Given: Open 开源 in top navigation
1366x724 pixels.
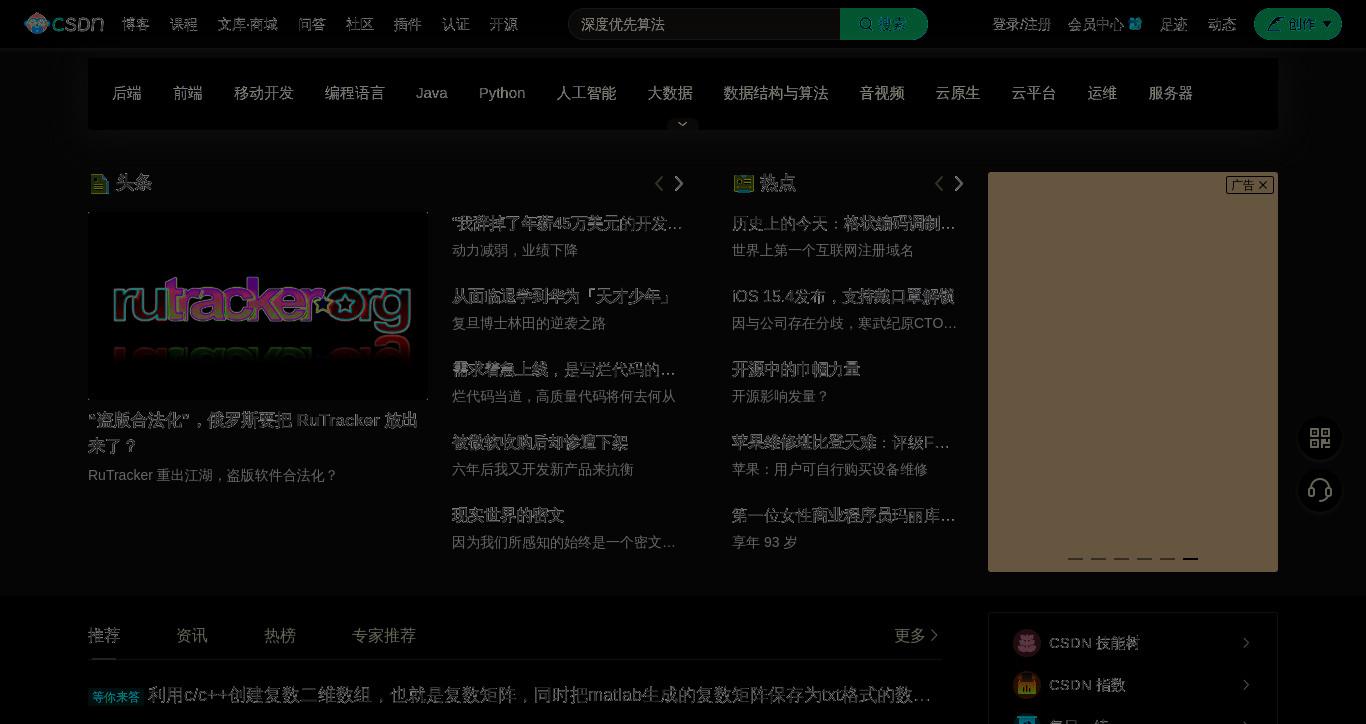Looking at the screenshot, I should (504, 24).
